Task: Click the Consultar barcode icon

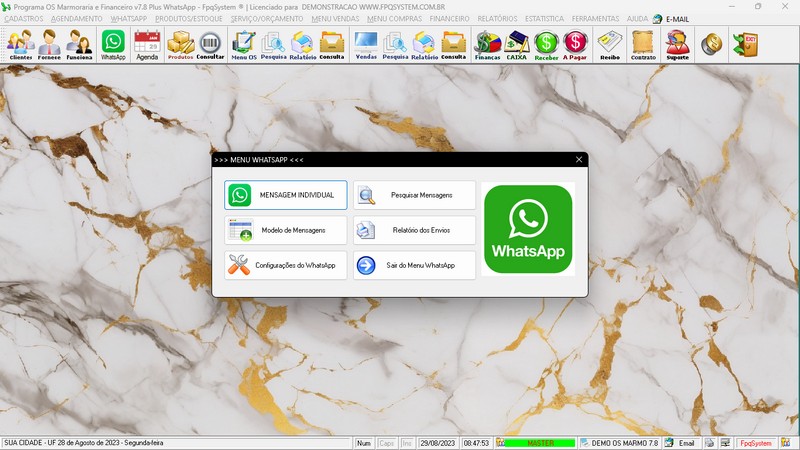Action: pyautogui.click(x=210, y=44)
